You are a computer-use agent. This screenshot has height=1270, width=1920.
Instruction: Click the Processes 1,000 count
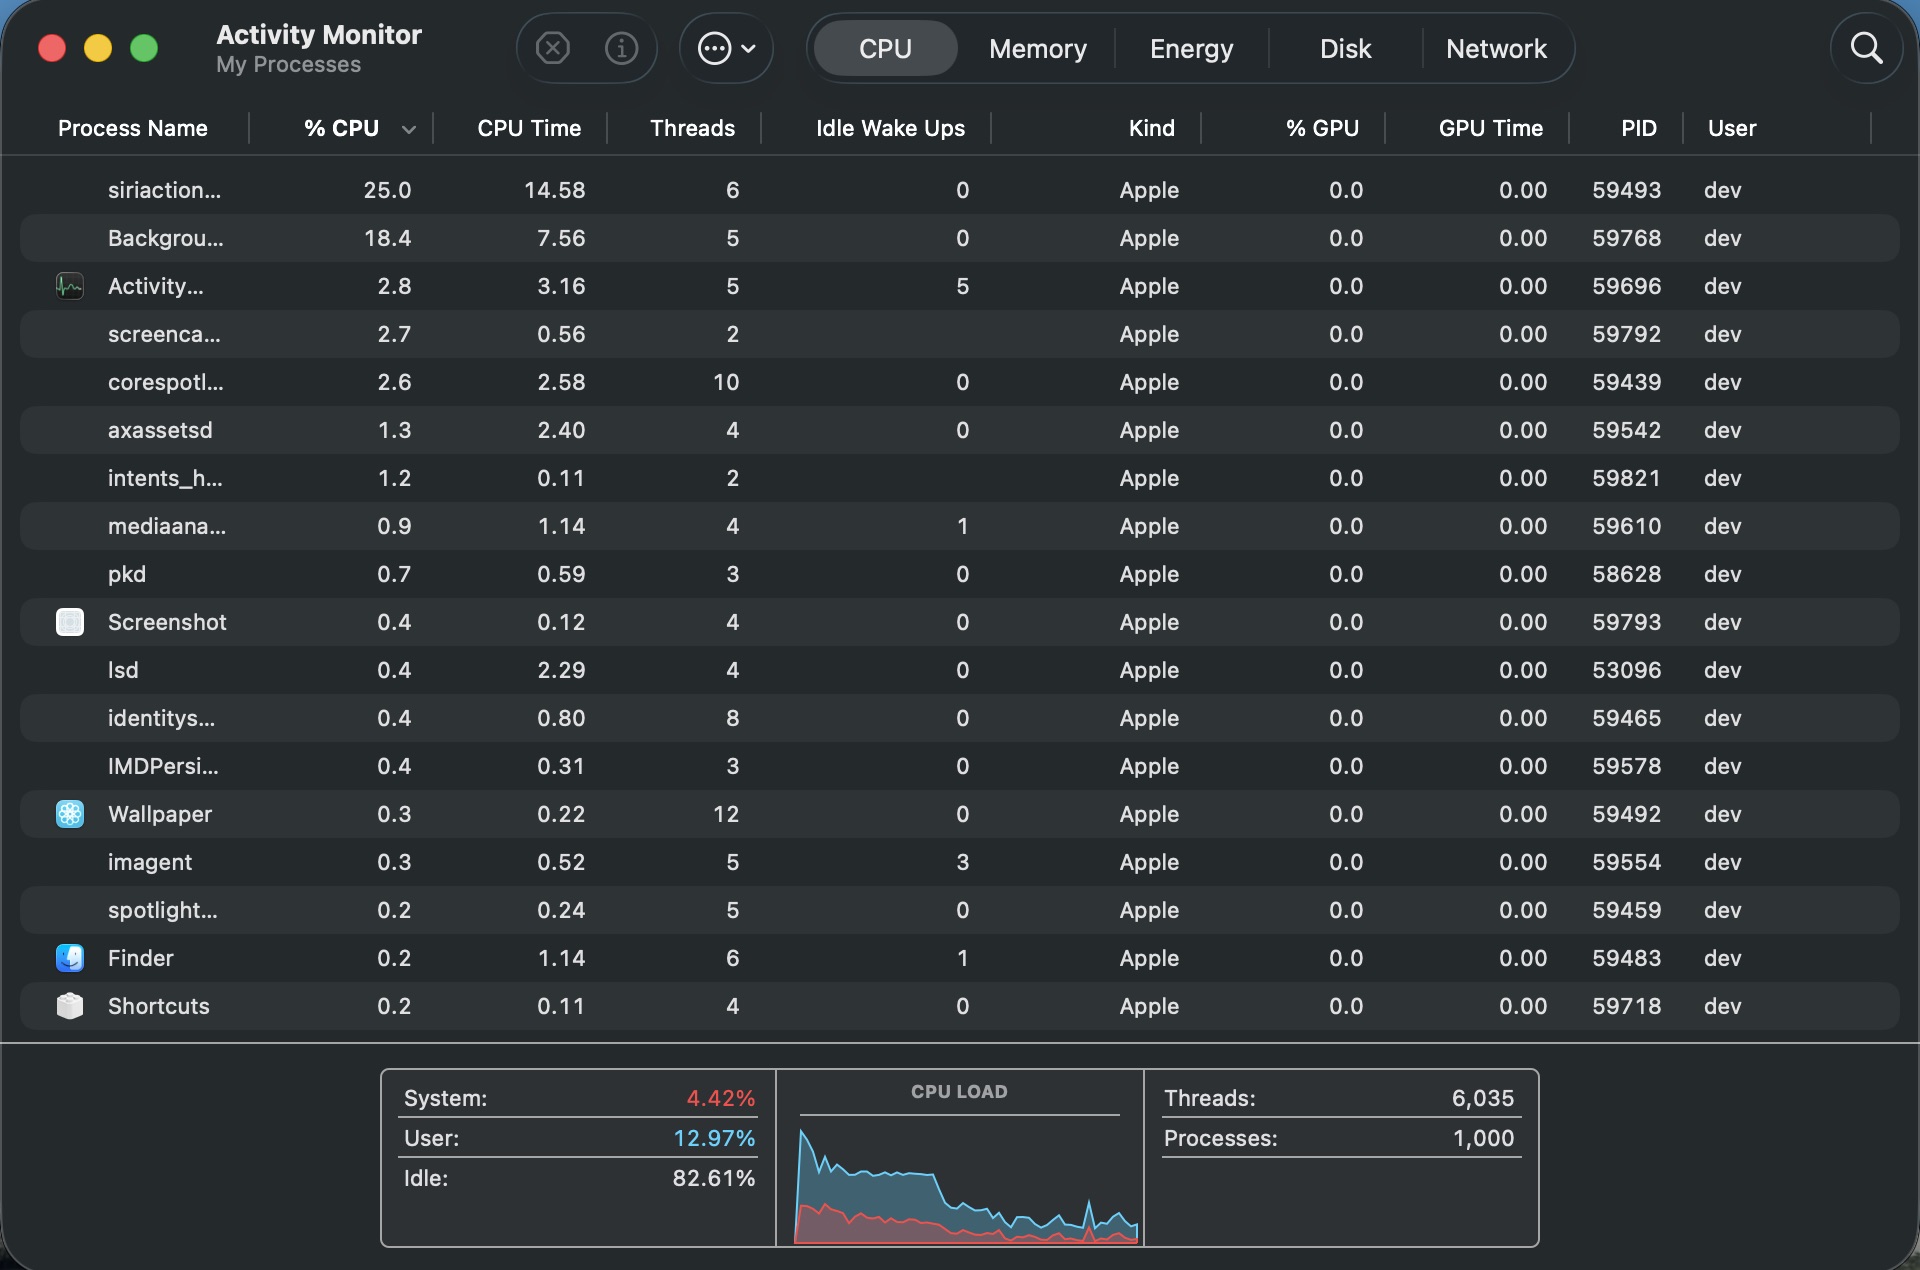[x=1483, y=1138]
